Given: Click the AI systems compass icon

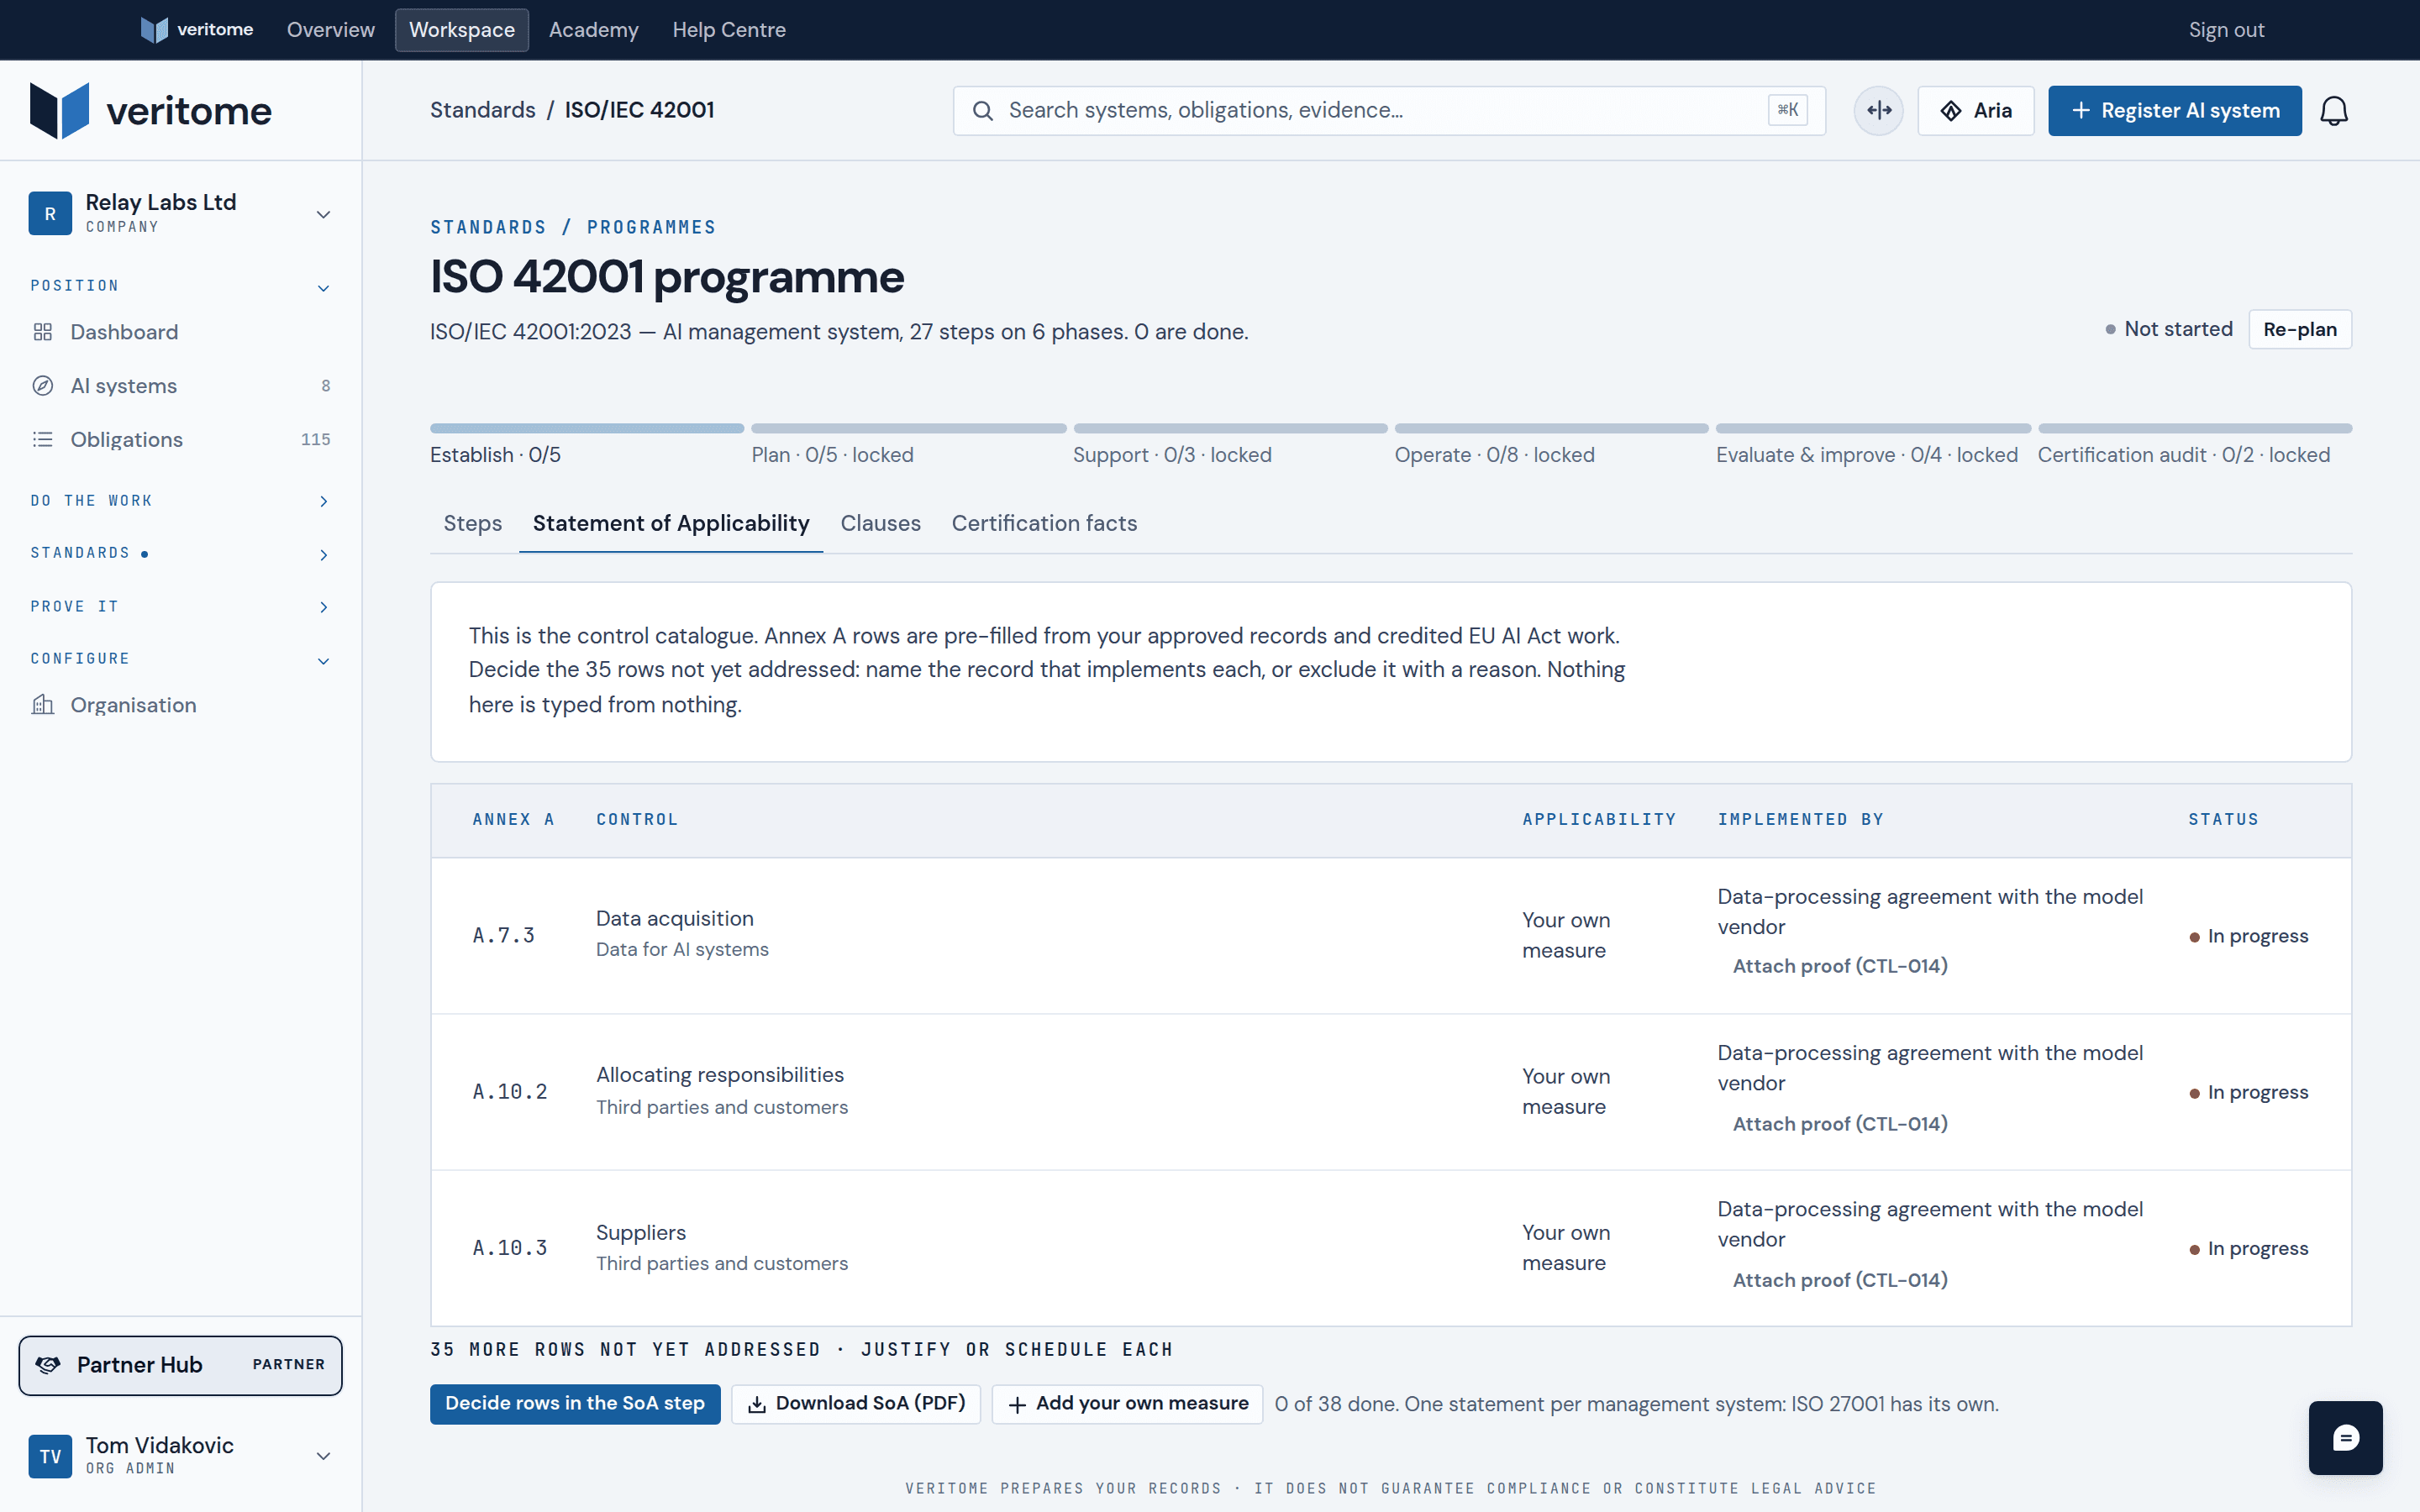Looking at the screenshot, I should (42, 386).
